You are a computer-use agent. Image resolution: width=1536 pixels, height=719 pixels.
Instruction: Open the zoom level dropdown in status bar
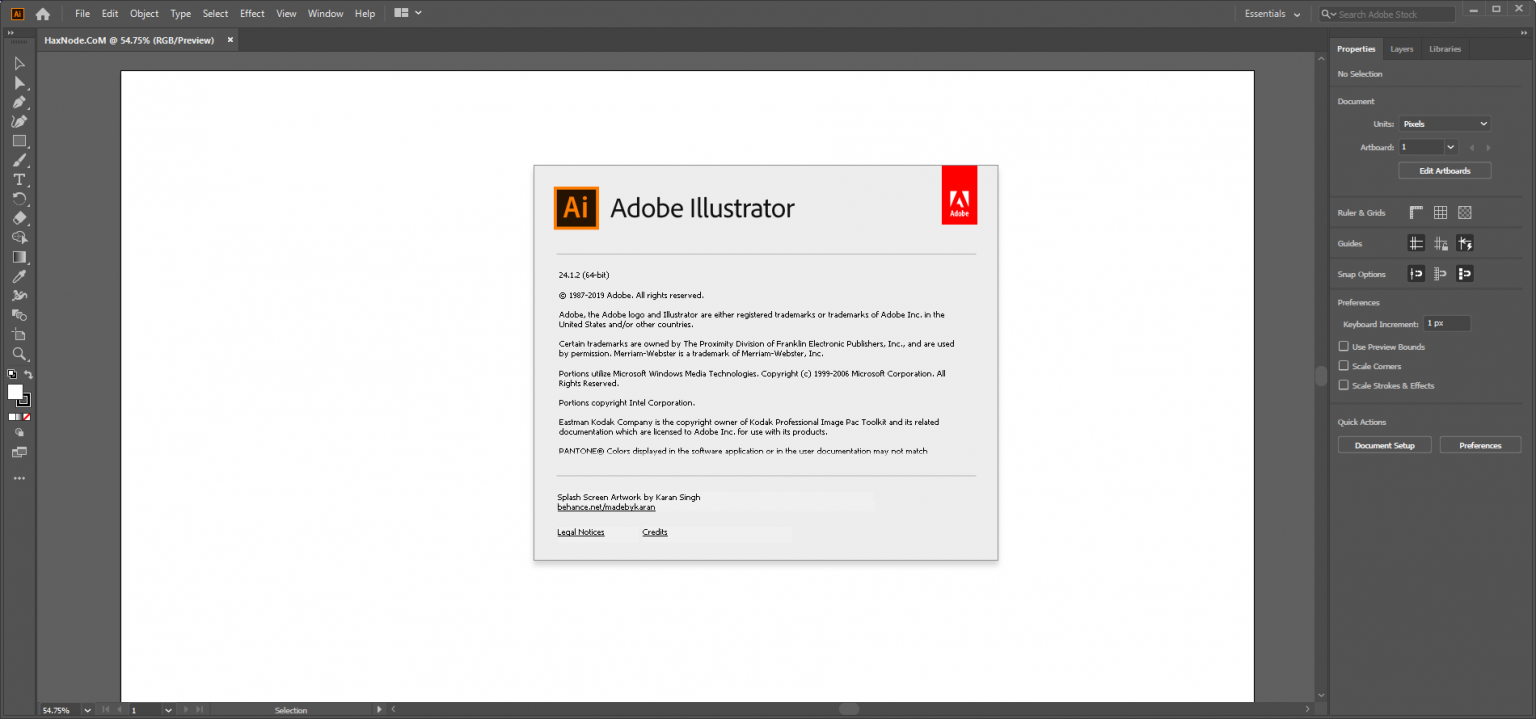coord(86,710)
